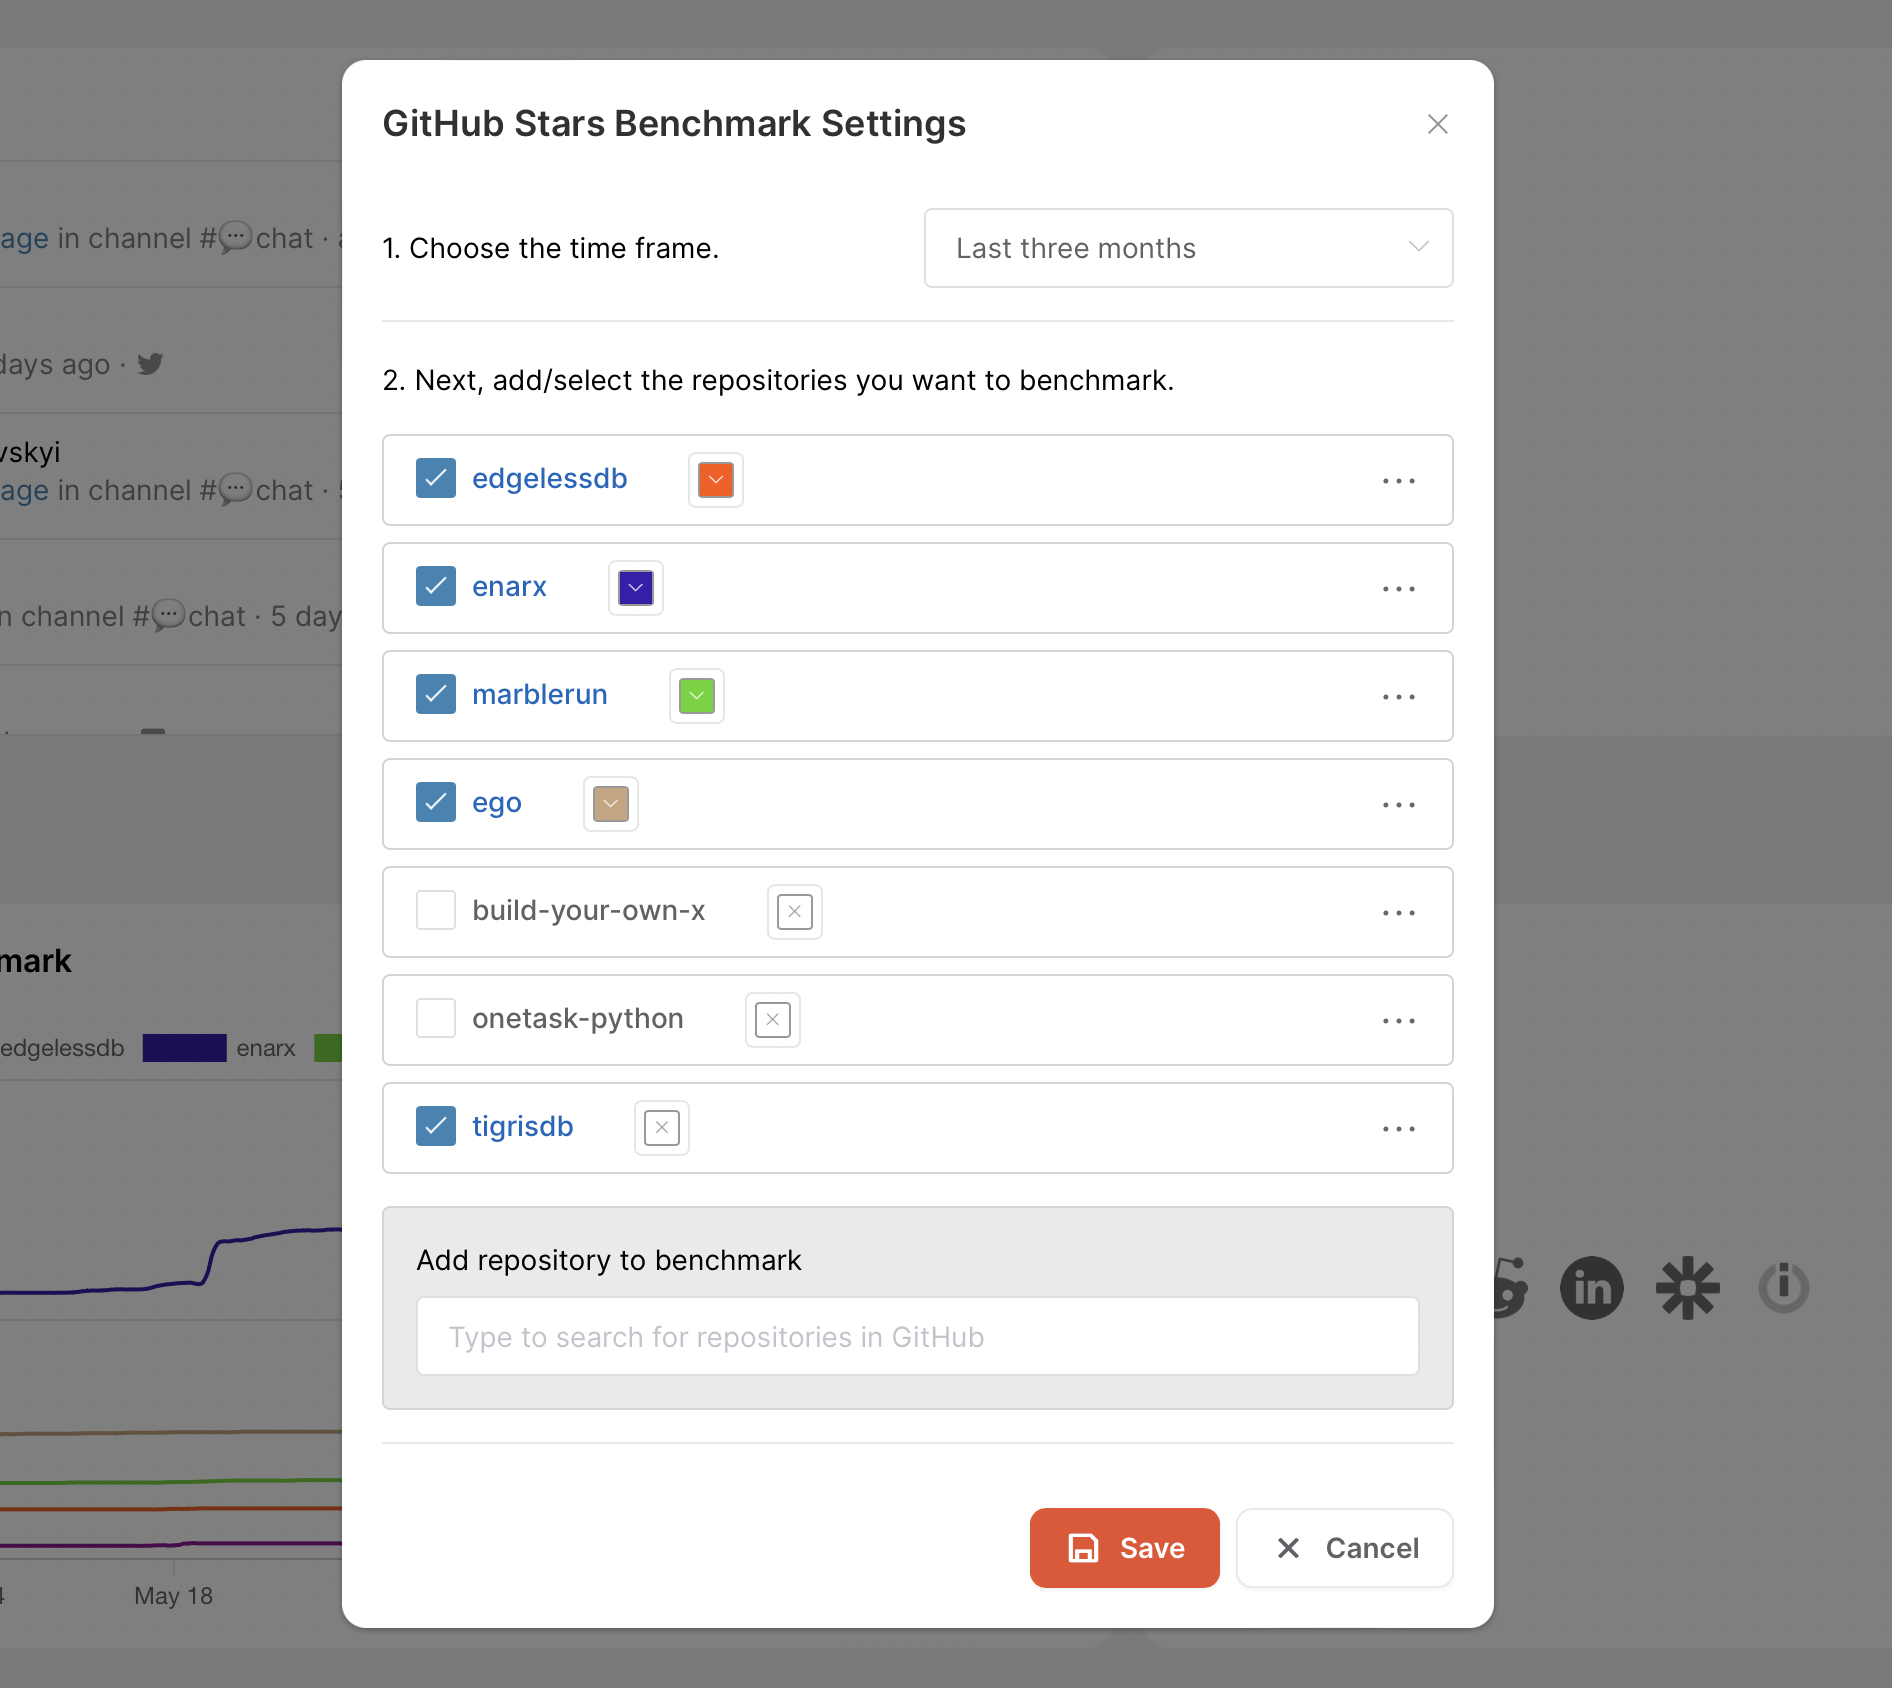Open the ego repository link
Image resolution: width=1892 pixels, height=1688 pixels.
pos(497,803)
